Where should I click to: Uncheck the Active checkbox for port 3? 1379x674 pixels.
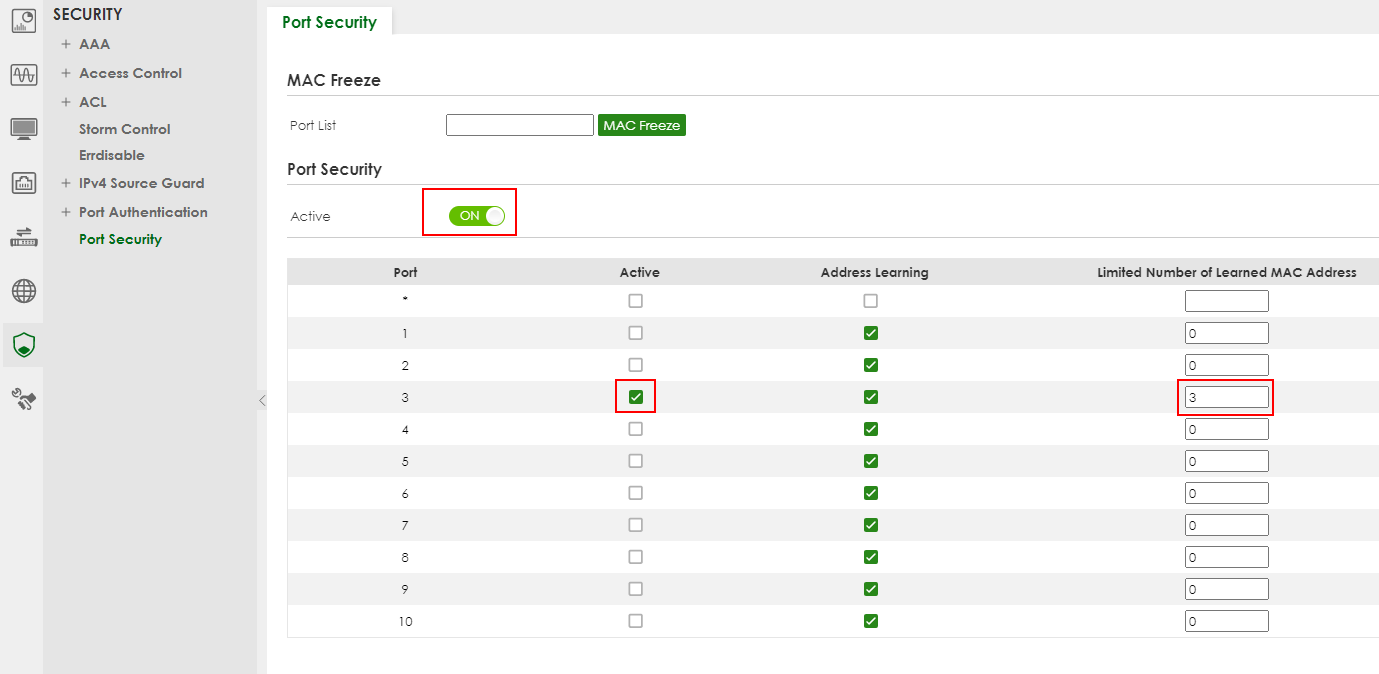tap(635, 397)
